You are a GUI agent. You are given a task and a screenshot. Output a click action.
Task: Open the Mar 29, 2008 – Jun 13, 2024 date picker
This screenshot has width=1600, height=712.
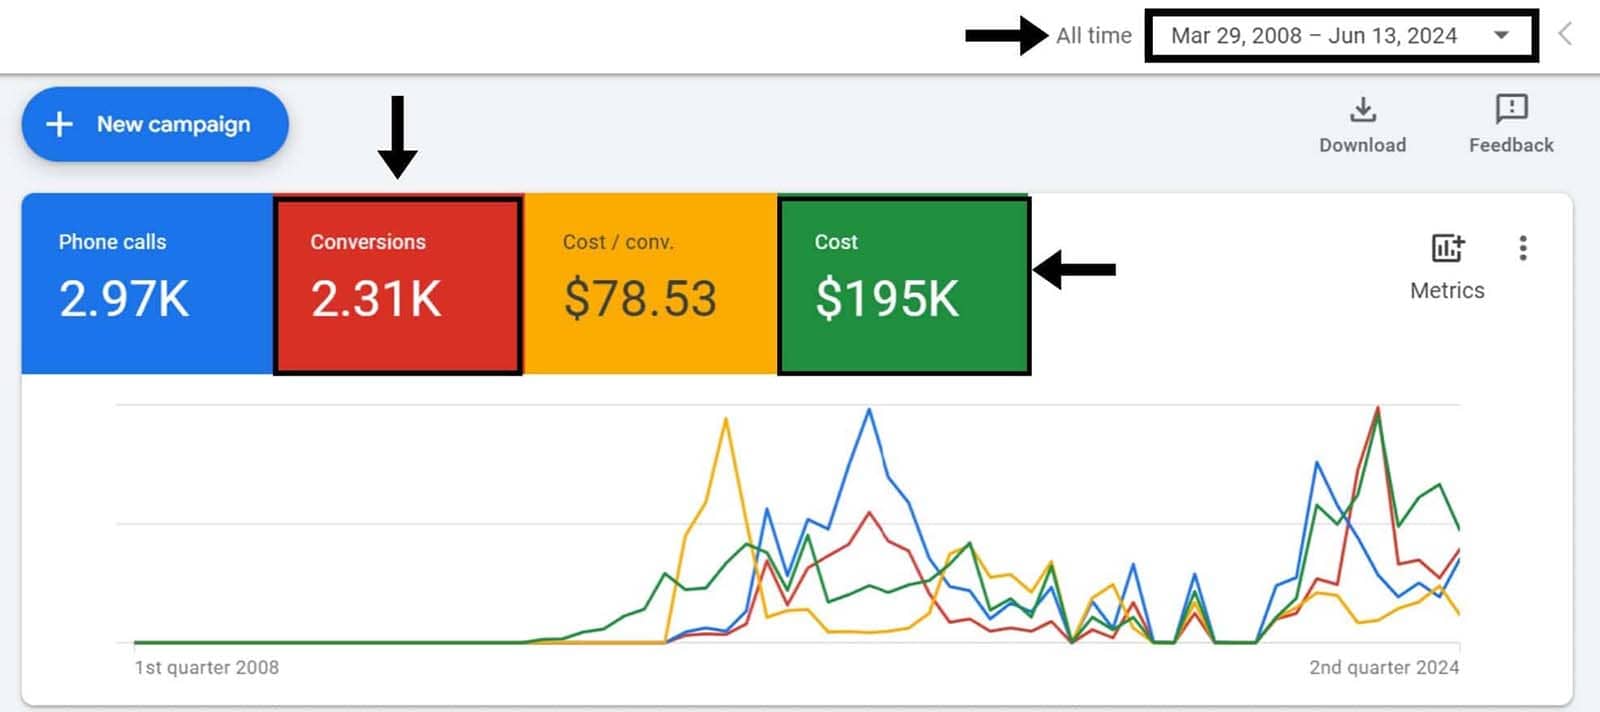click(x=1313, y=36)
